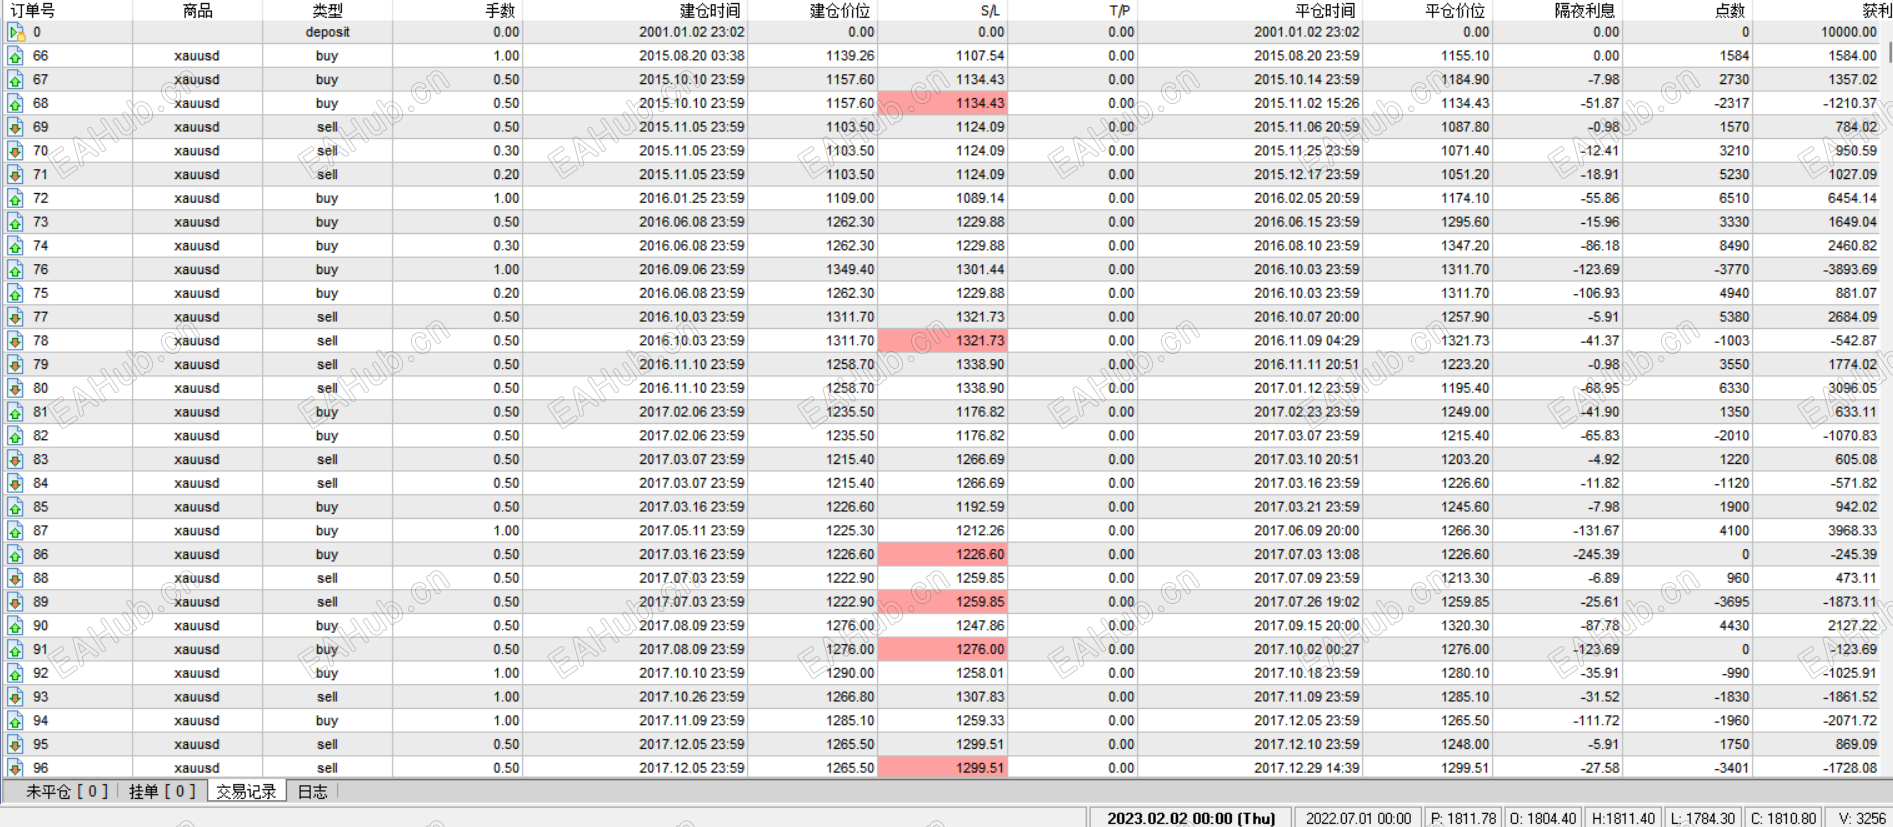Screen dimensions: 1893x827
Task: Click the sell icon of order 69
Action: coord(15,127)
